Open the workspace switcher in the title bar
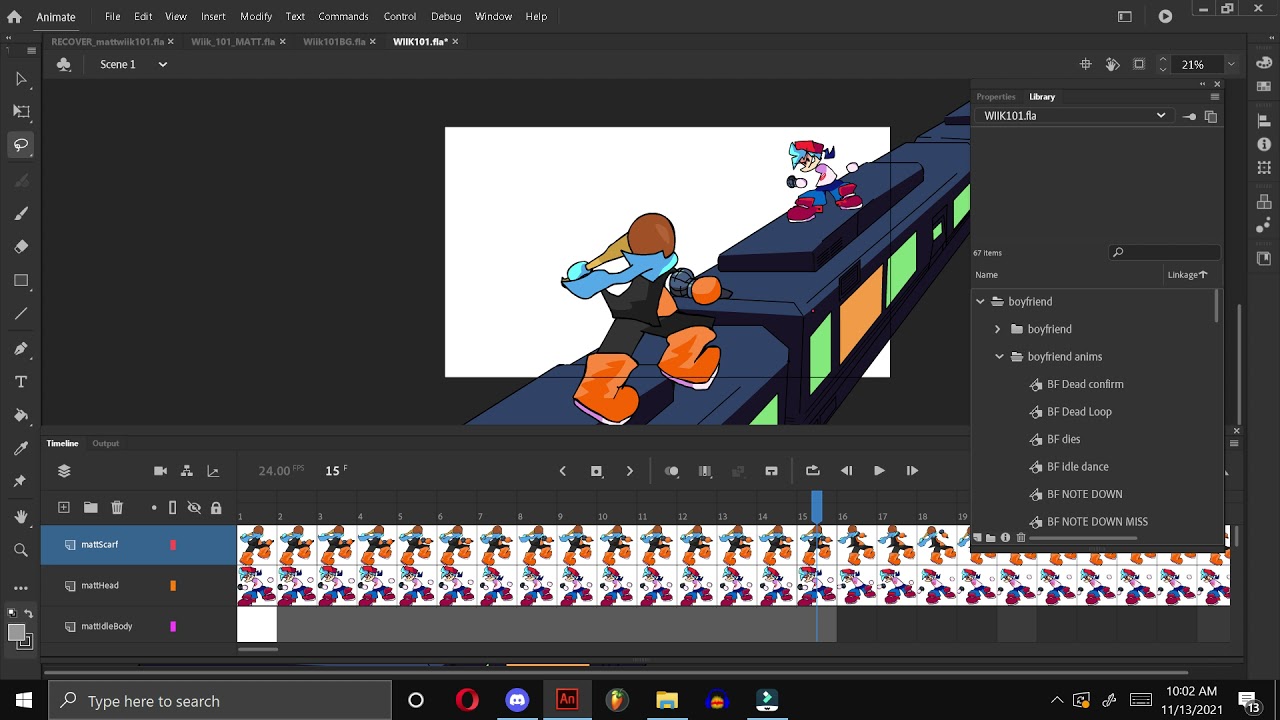Screen dimensions: 1280x720 pyautogui.click(x=1125, y=16)
